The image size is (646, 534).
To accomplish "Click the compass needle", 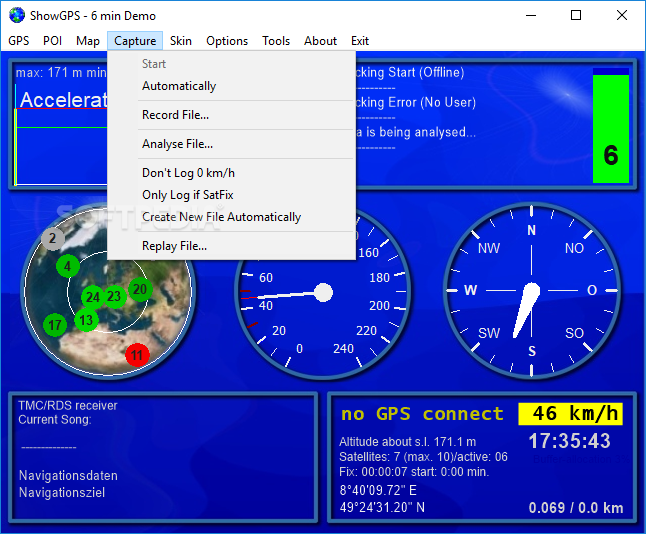I will point(527,310).
